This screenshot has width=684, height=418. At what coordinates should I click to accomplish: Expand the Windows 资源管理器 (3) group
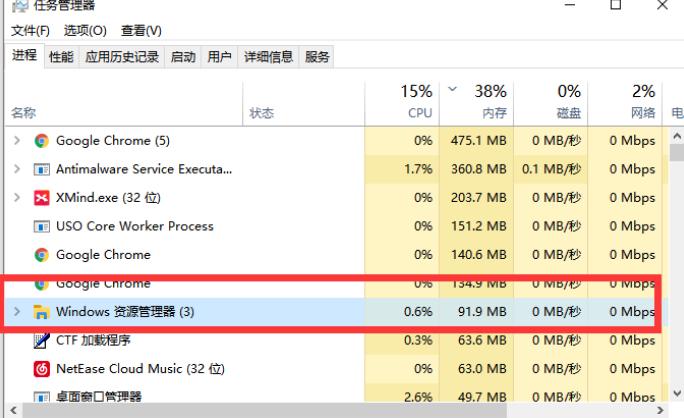tap(17, 312)
